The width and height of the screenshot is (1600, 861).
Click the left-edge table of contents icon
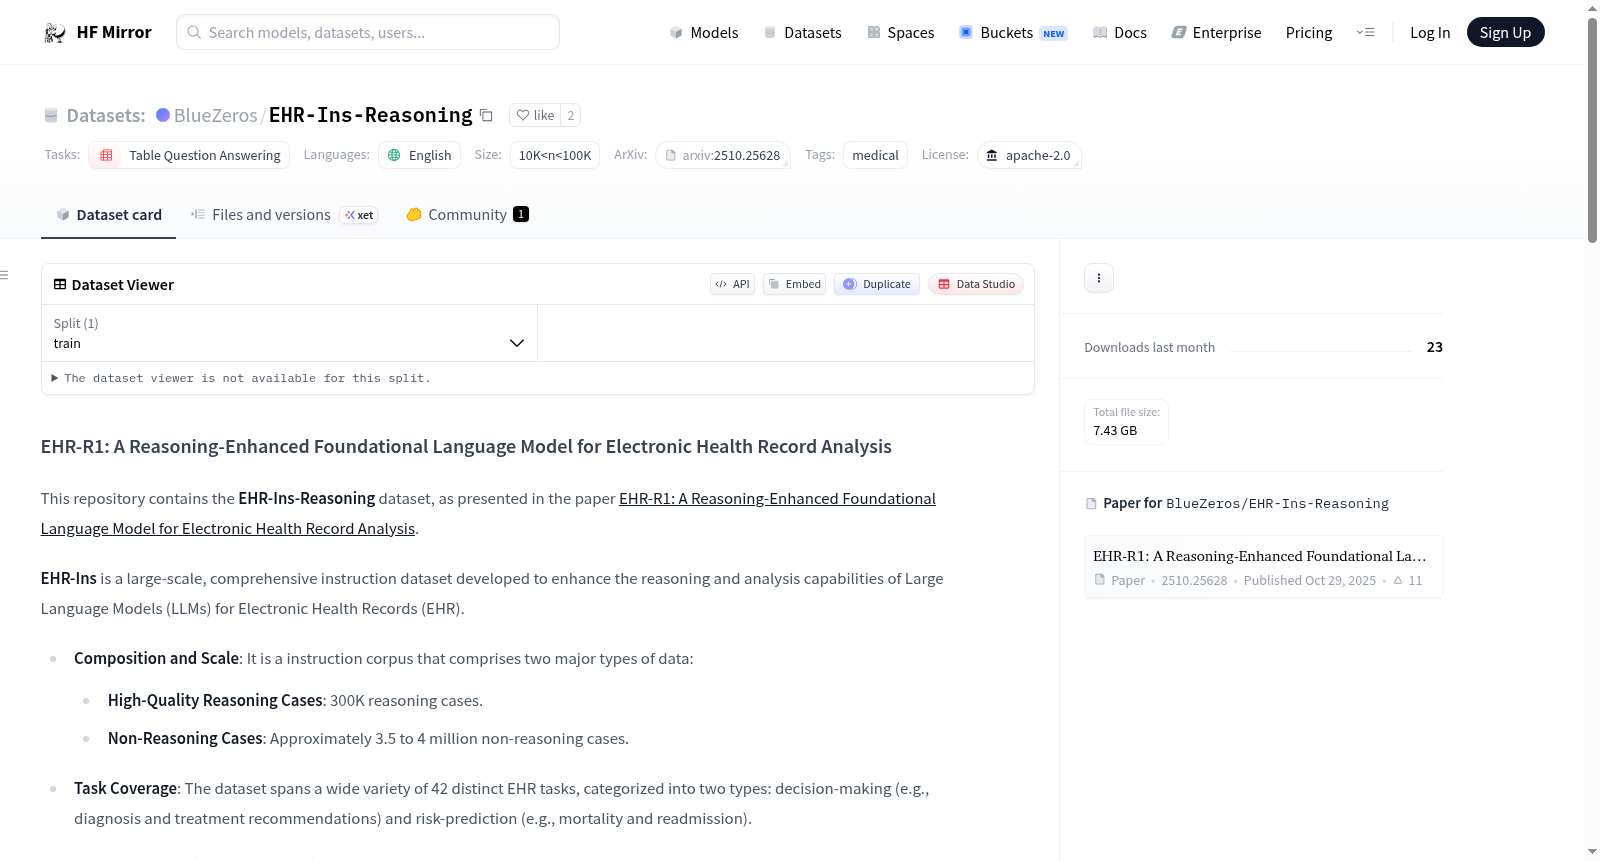pos(4,275)
